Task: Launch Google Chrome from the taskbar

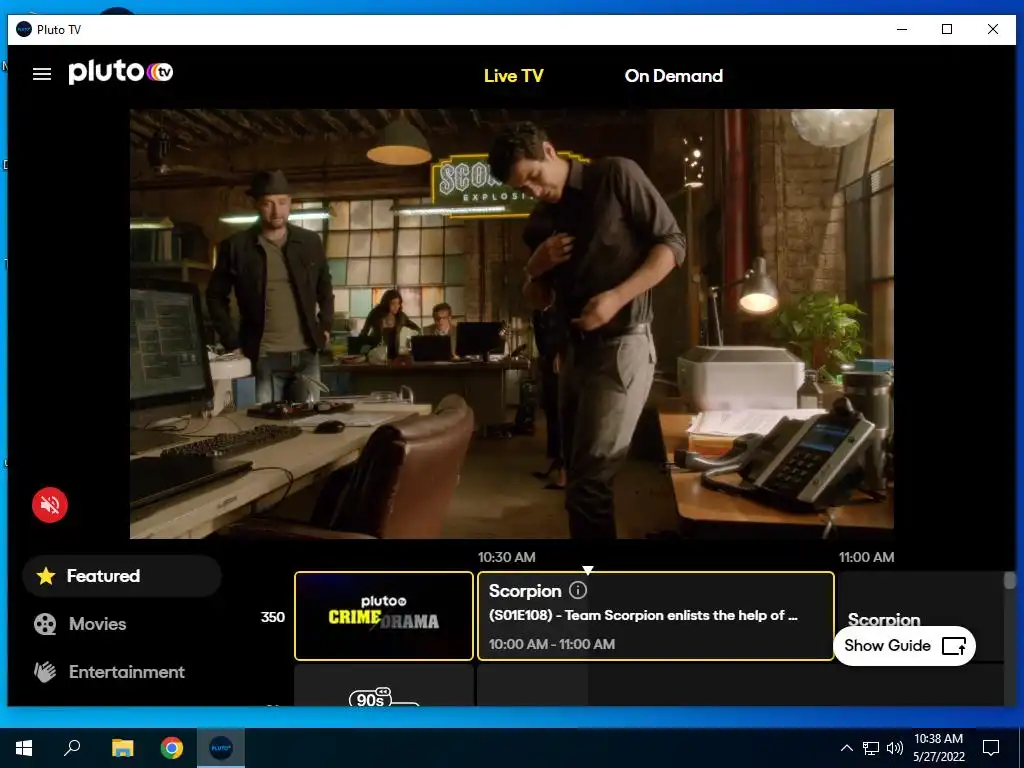Action: pos(172,748)
